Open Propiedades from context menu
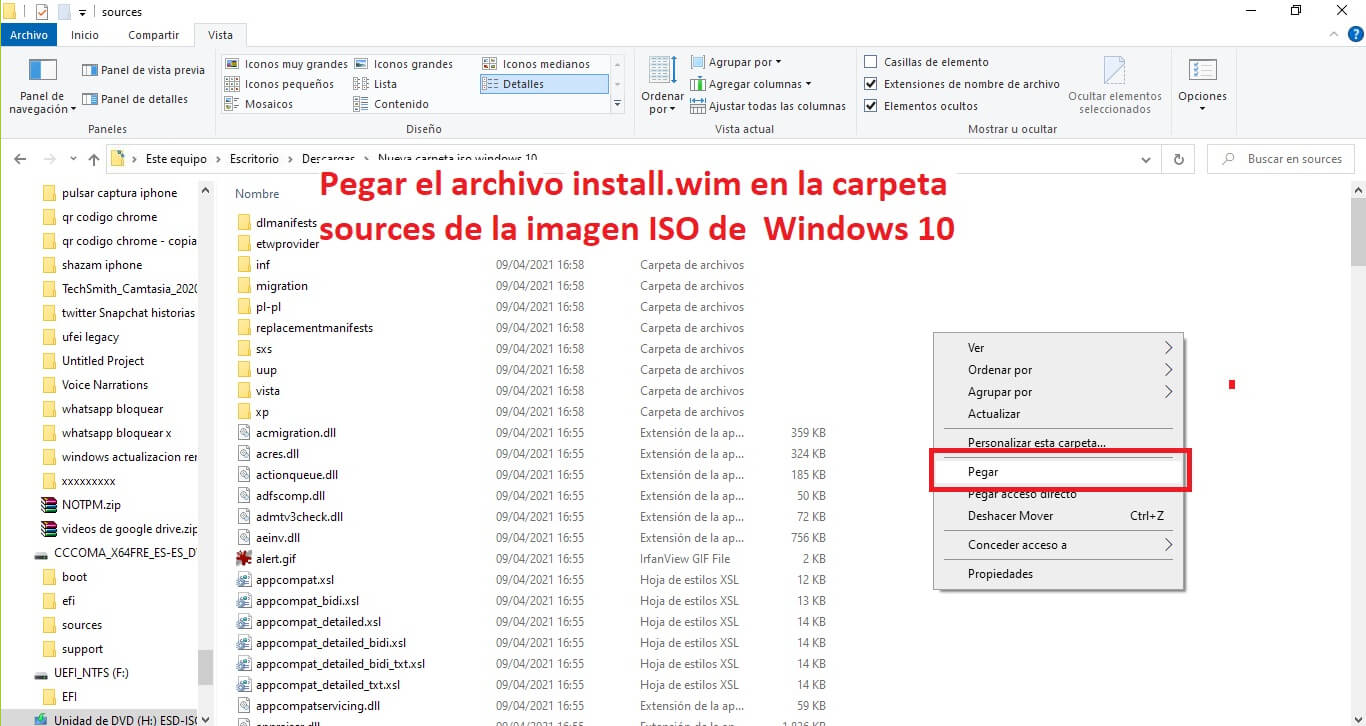1366x726 pixels. [x=1059, y=574]
